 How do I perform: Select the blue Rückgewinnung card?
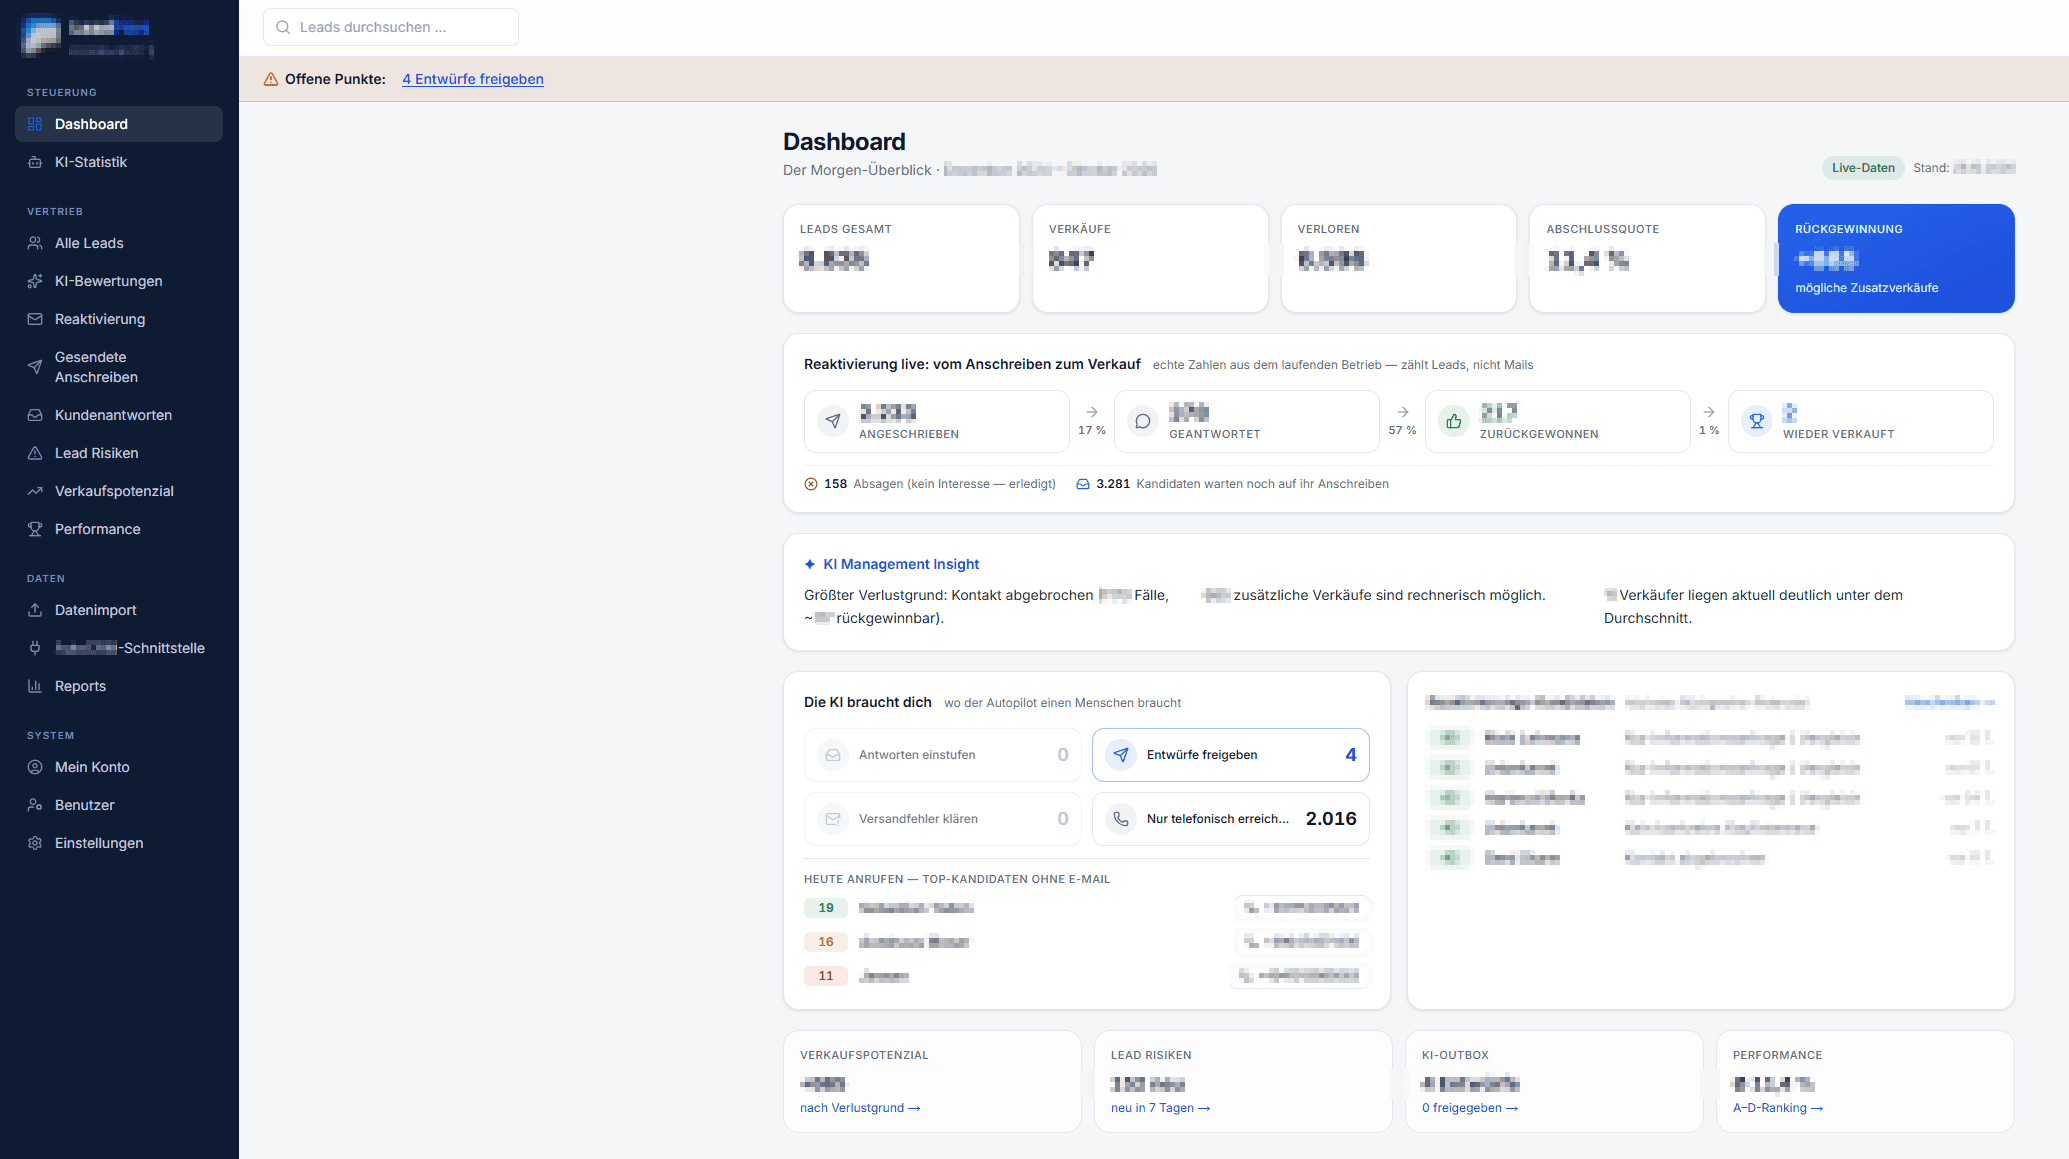[1896, 258]
